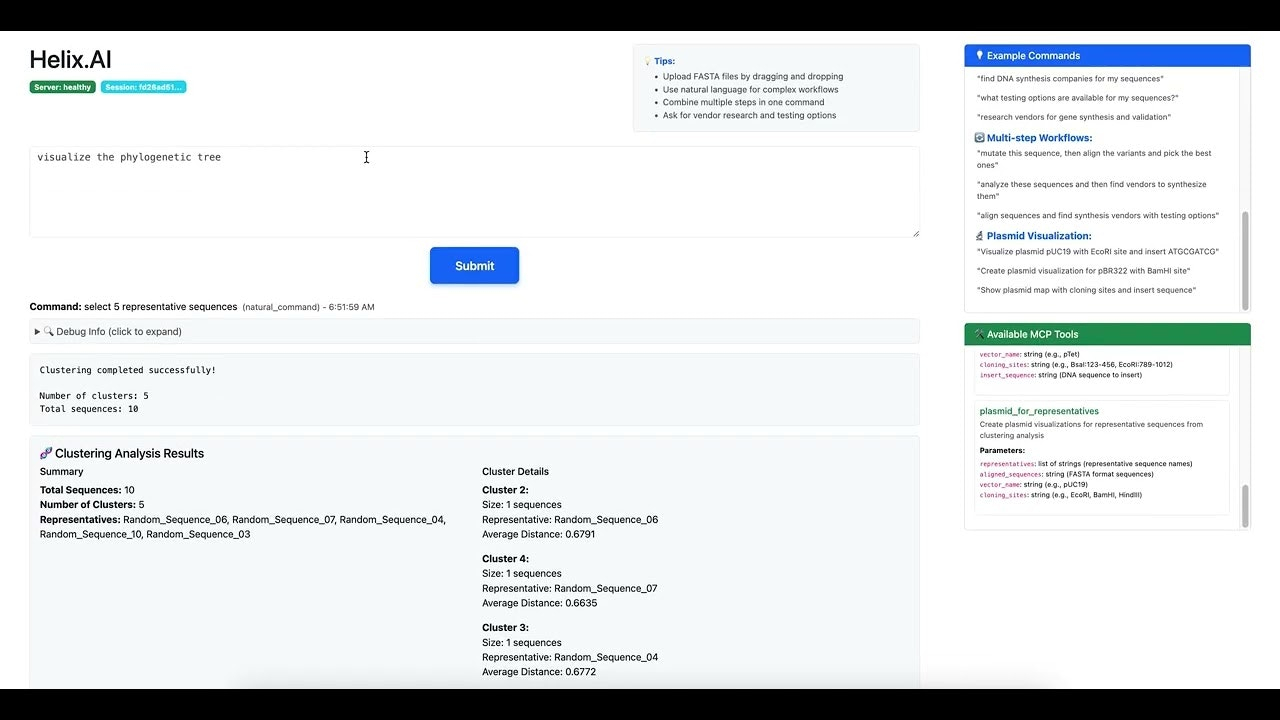Image resolution: width=1280 pixels, height=720 pixels.
Task: Click the 'Number of Clusters: 5' summary line
Action: tap(92, 505)
